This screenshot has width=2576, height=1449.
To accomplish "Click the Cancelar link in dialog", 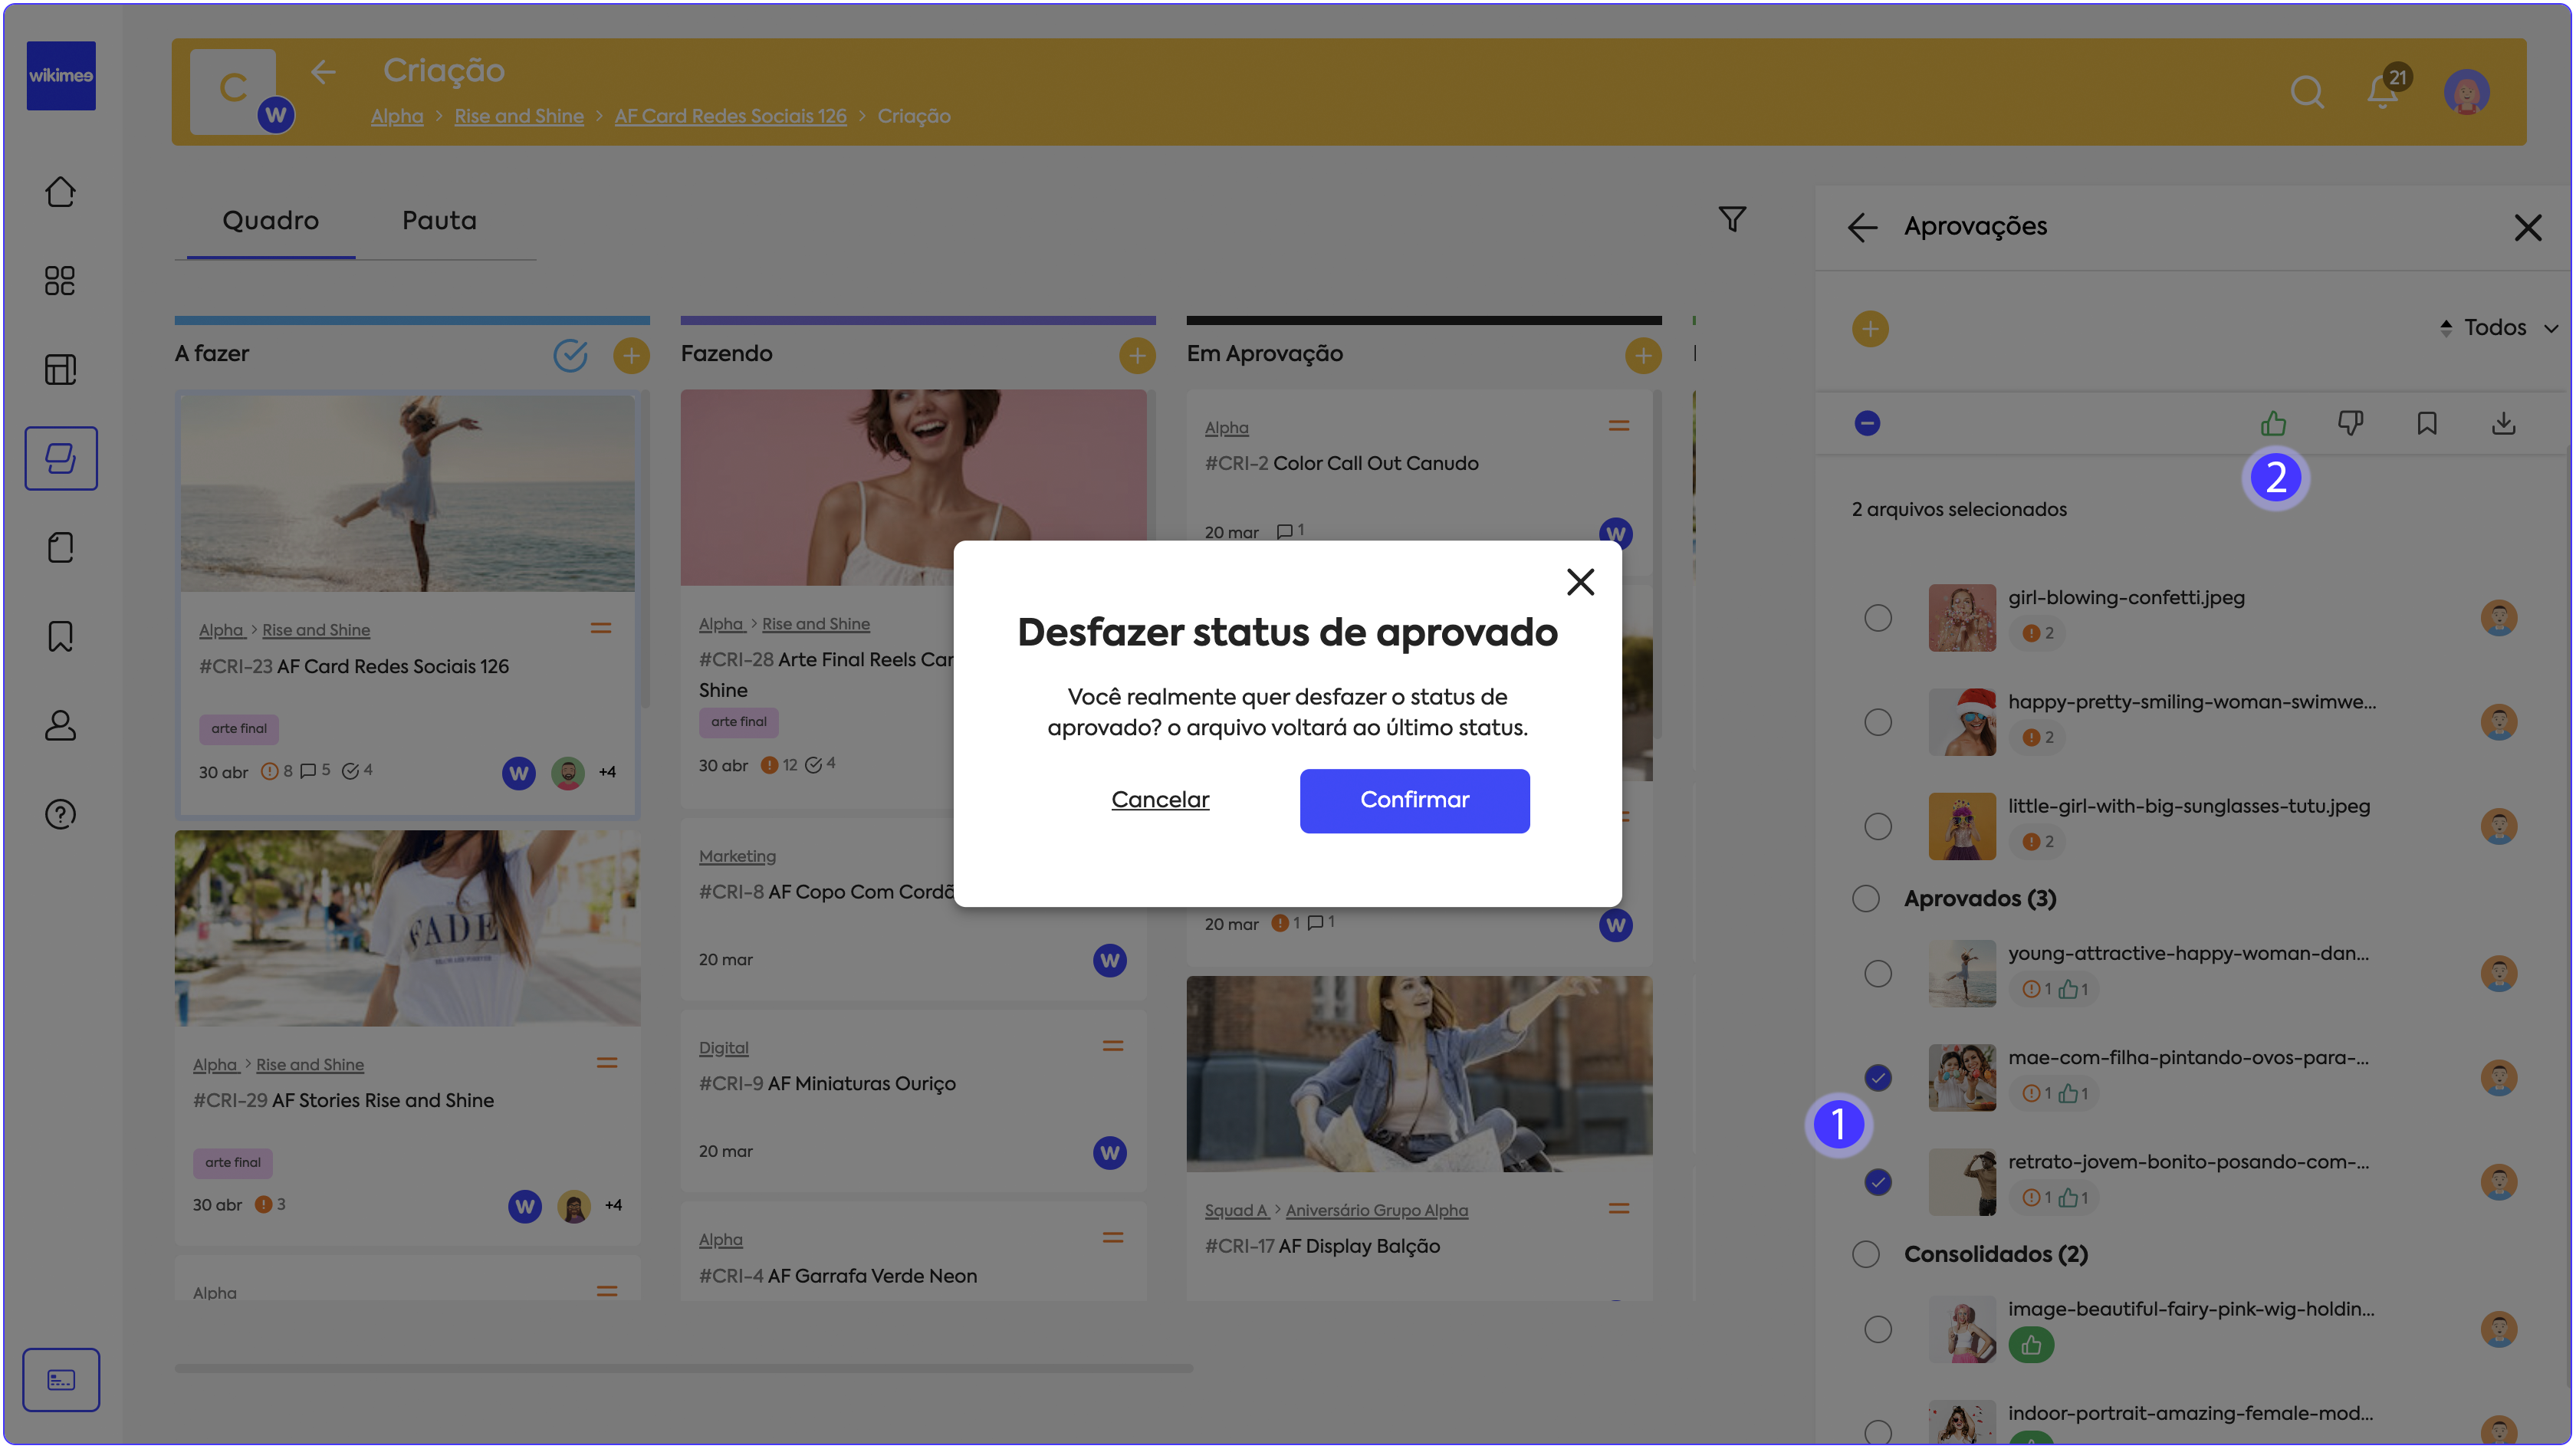I will 1160,800.
